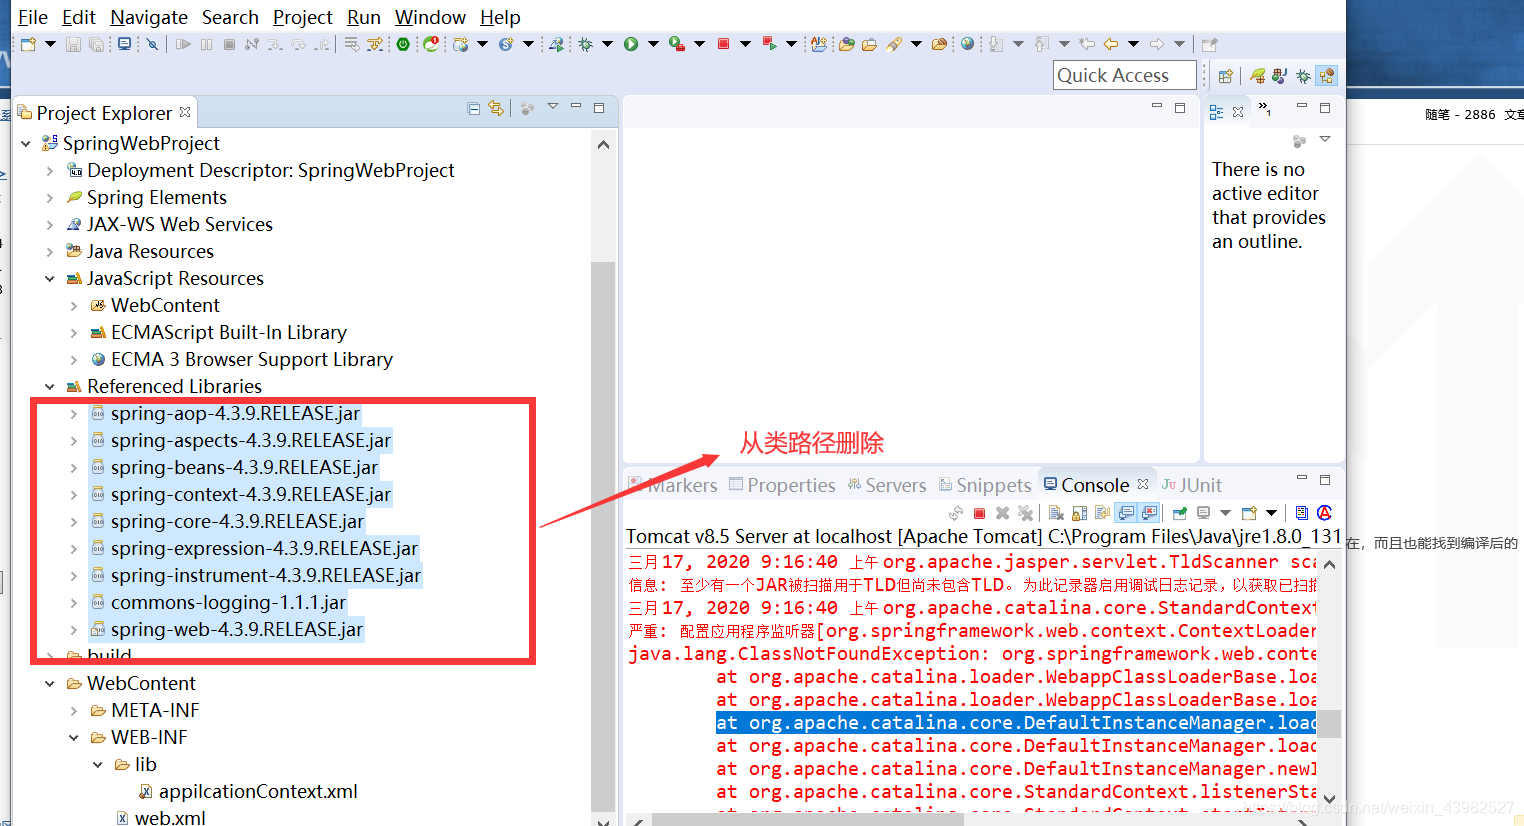The width and height of the screenshot is (1524, 826).
Task: Click the Debug bug icon in toolbar
Action: pos(585,44)
